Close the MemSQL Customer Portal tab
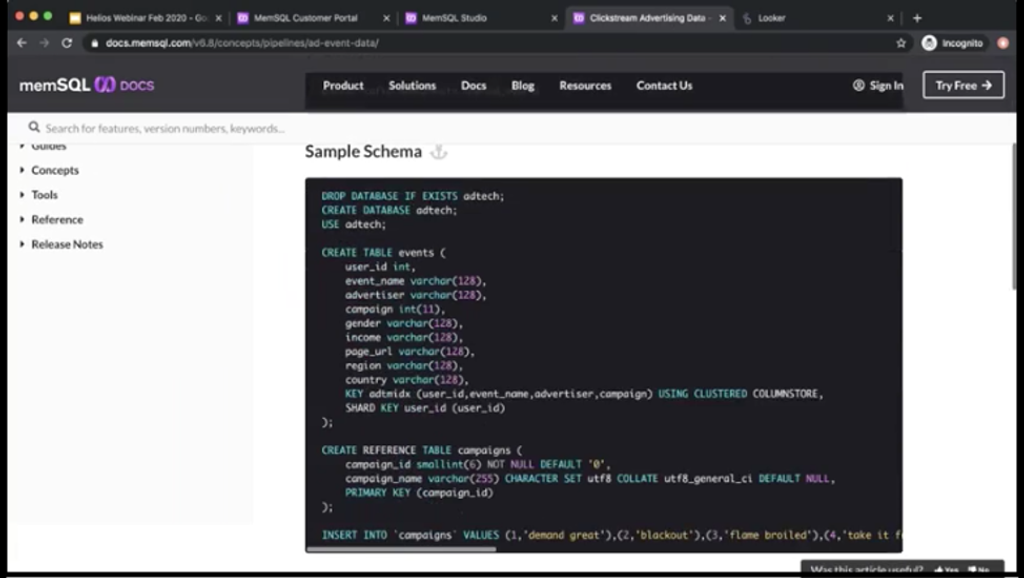This screenshot has width=1024, height=578. (x=386, y=18)
